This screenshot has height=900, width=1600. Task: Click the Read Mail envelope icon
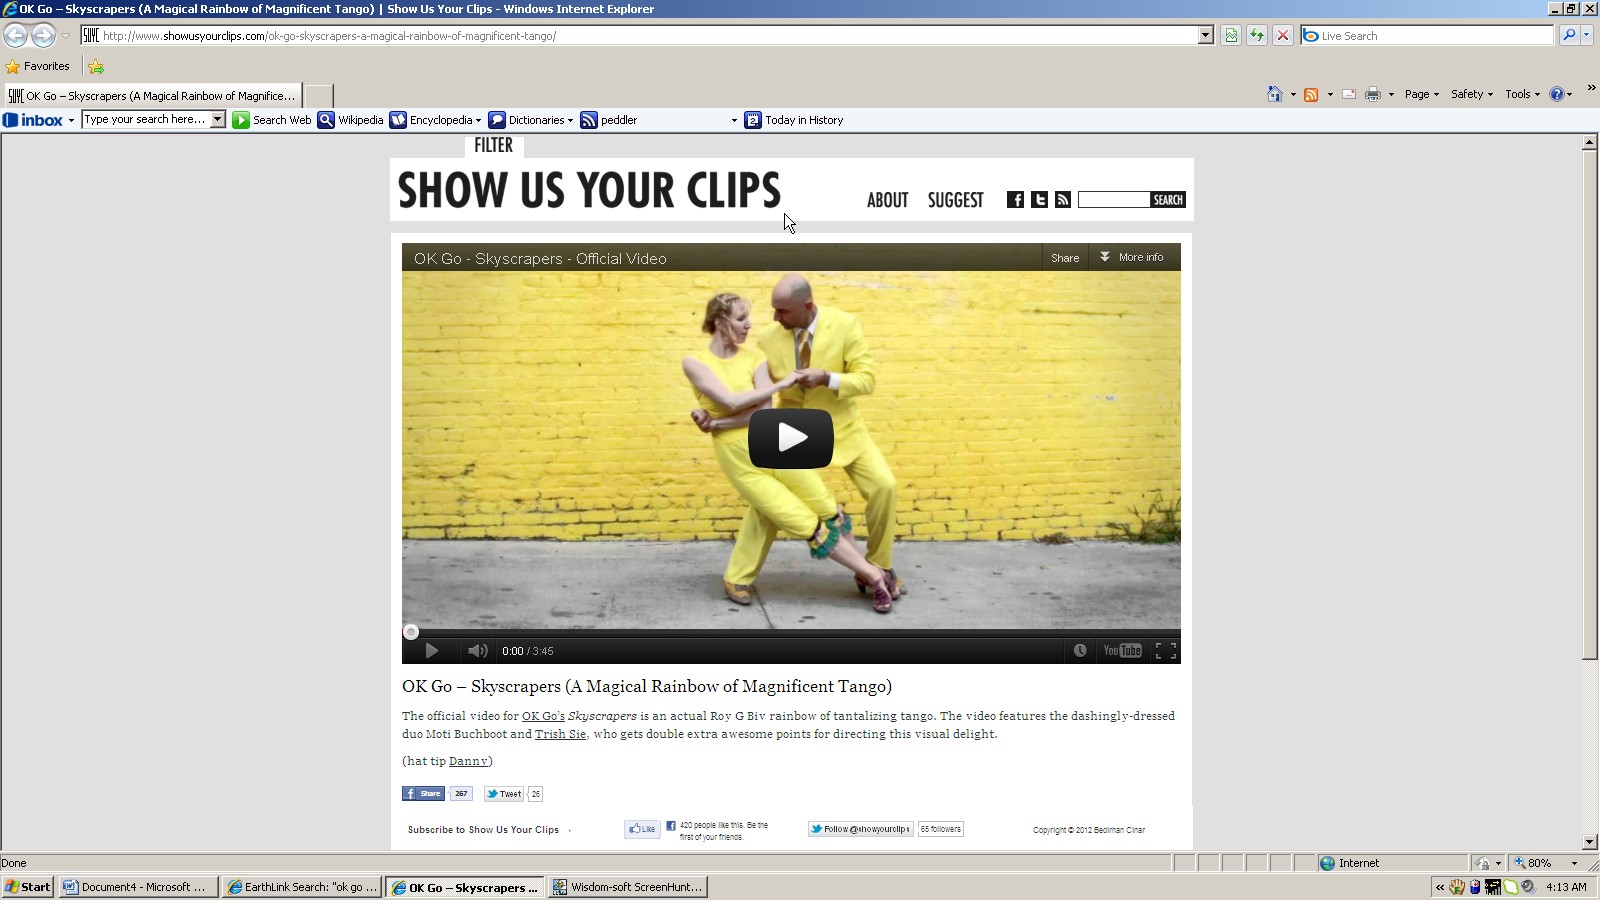(x=1349, y=94)
